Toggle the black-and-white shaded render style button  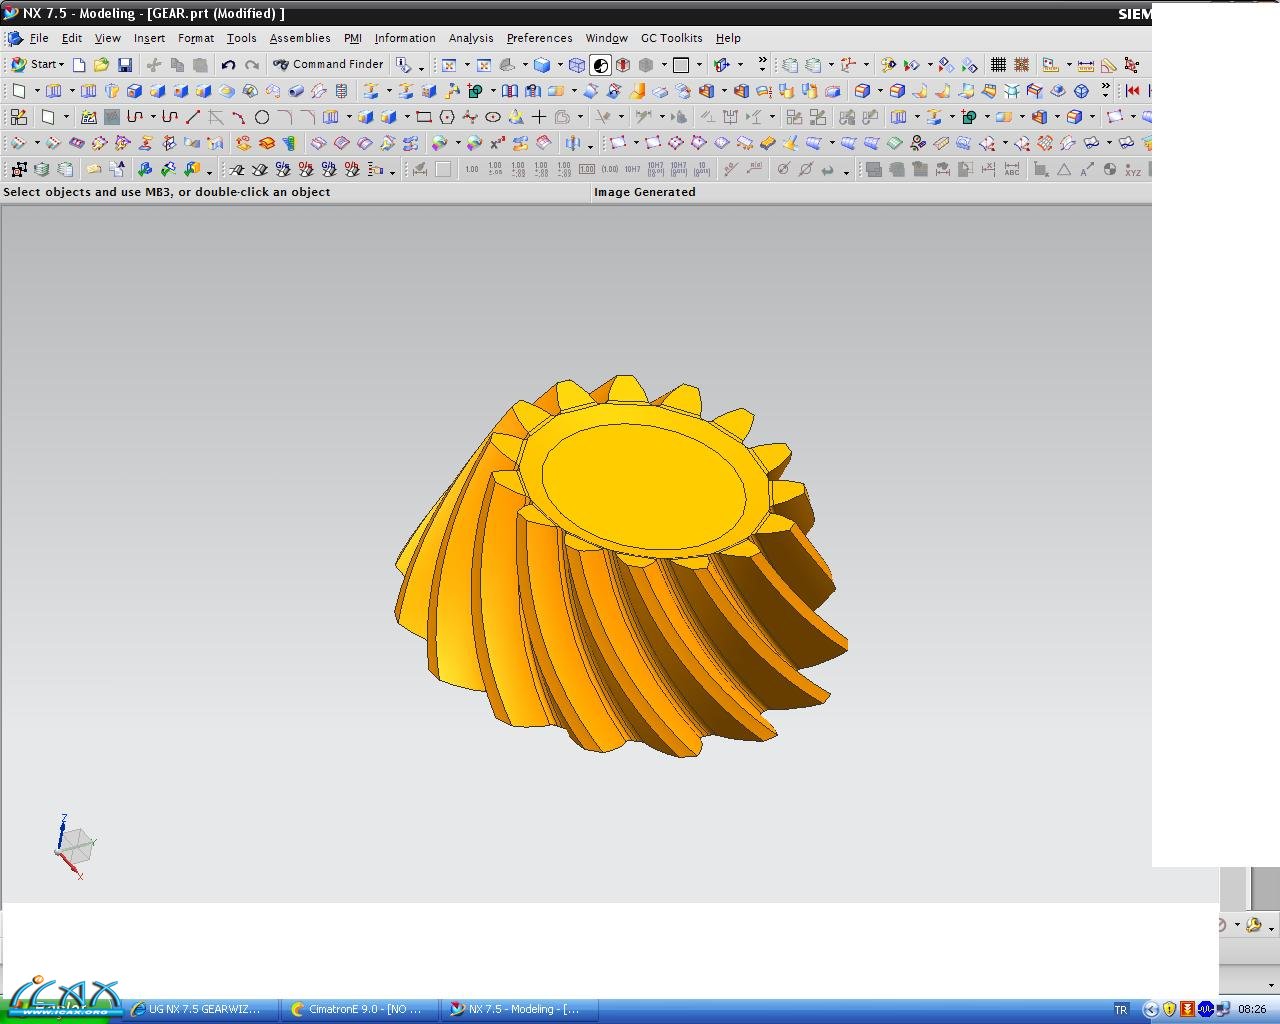pyautogui.click(x=600, y=65)
